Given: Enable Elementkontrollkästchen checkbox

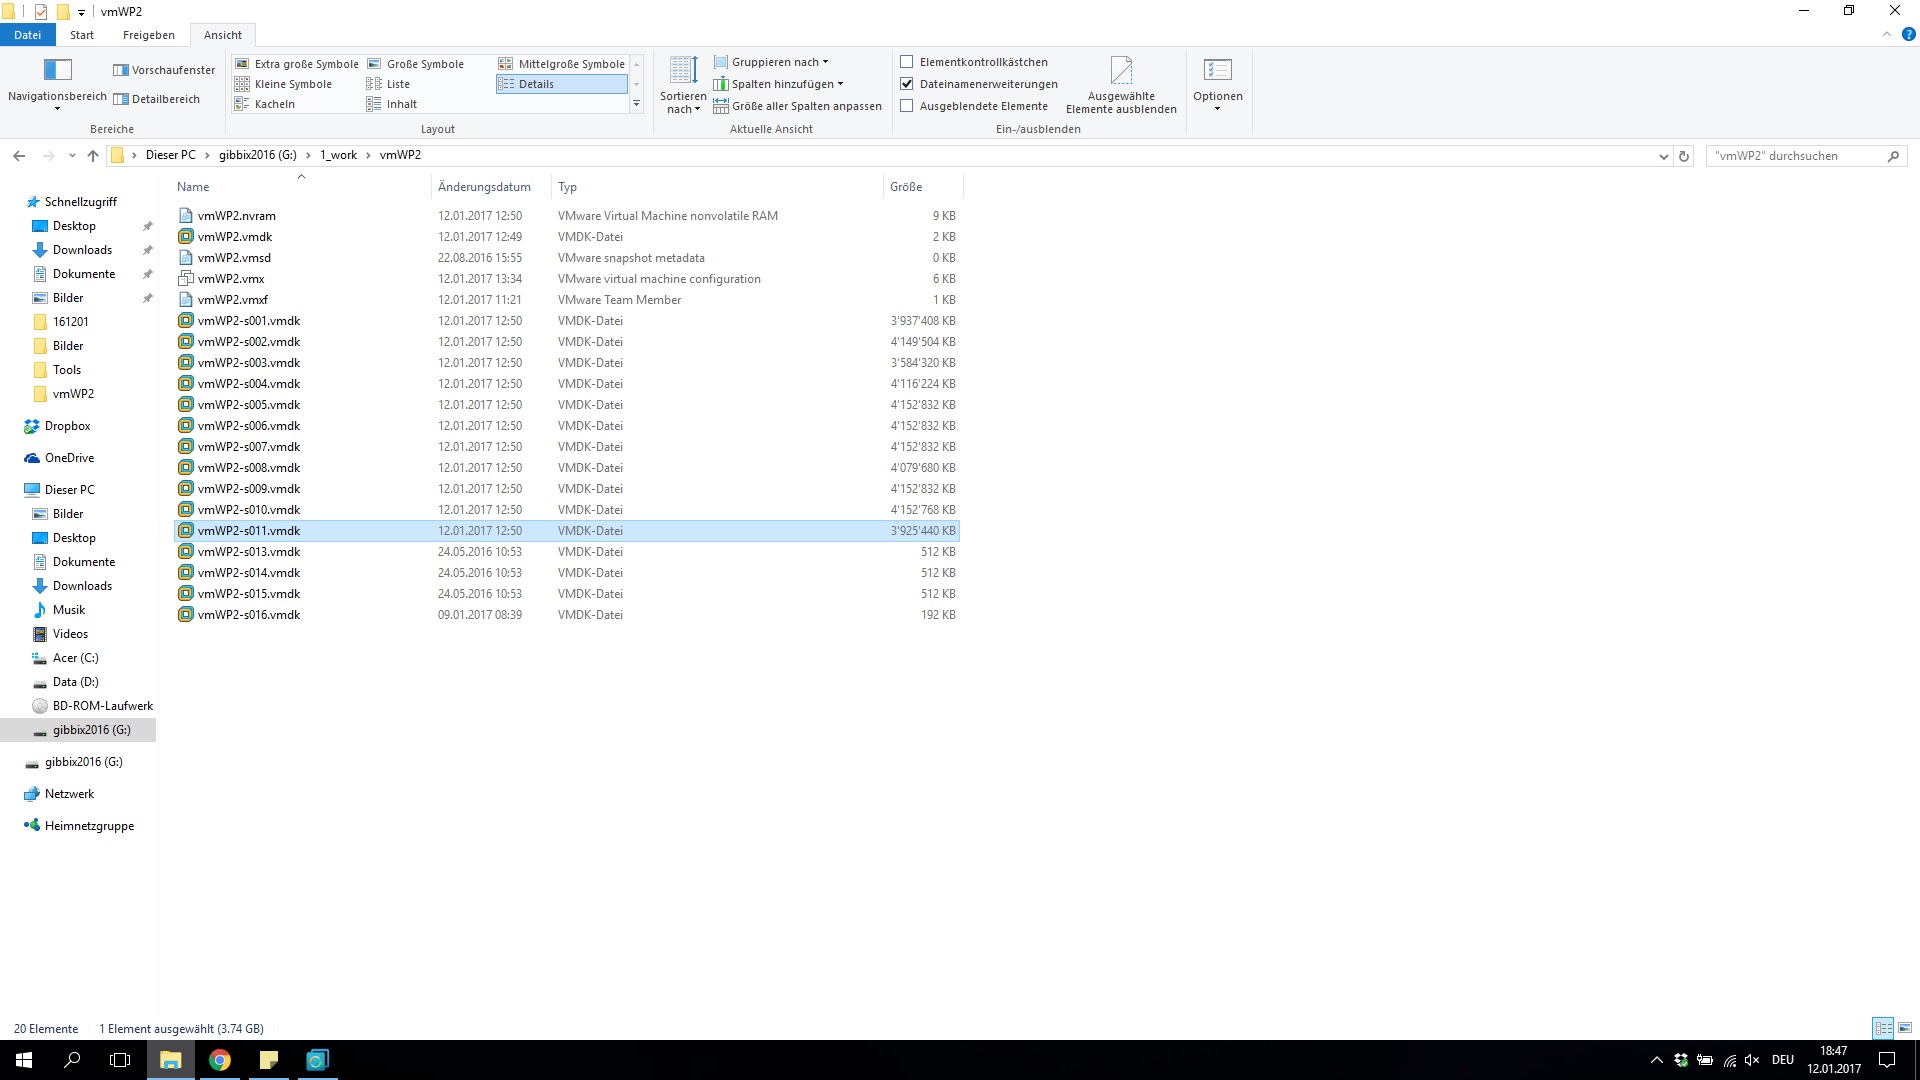Looking at the screenshot, I should 907,62.
